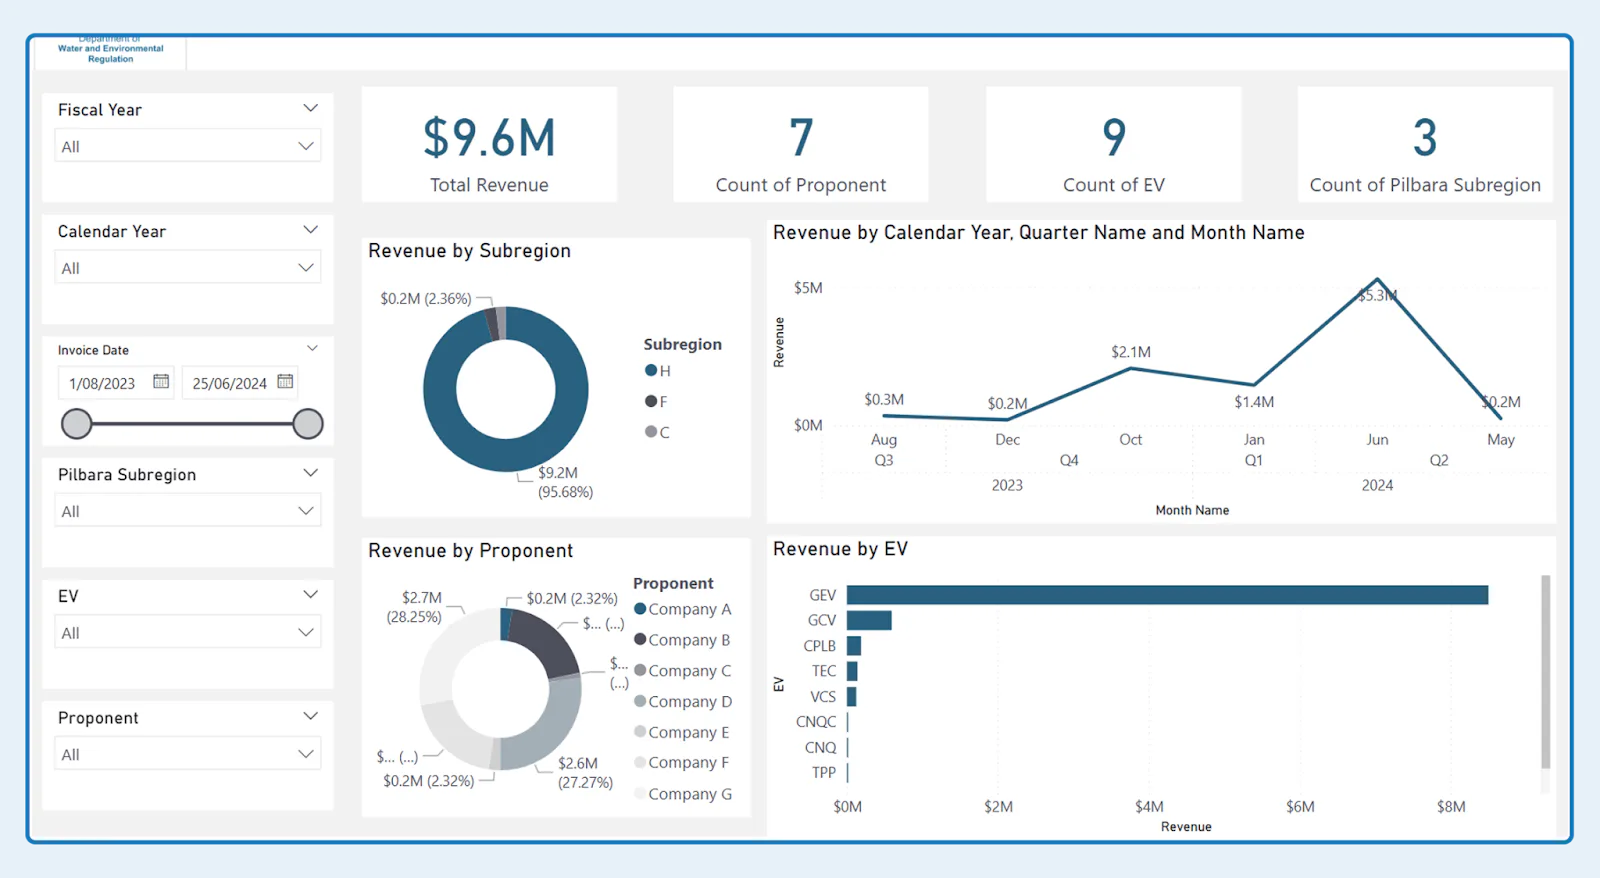Collapse the Fiscal Year slicer header chevron

click(x=310, y=108)
